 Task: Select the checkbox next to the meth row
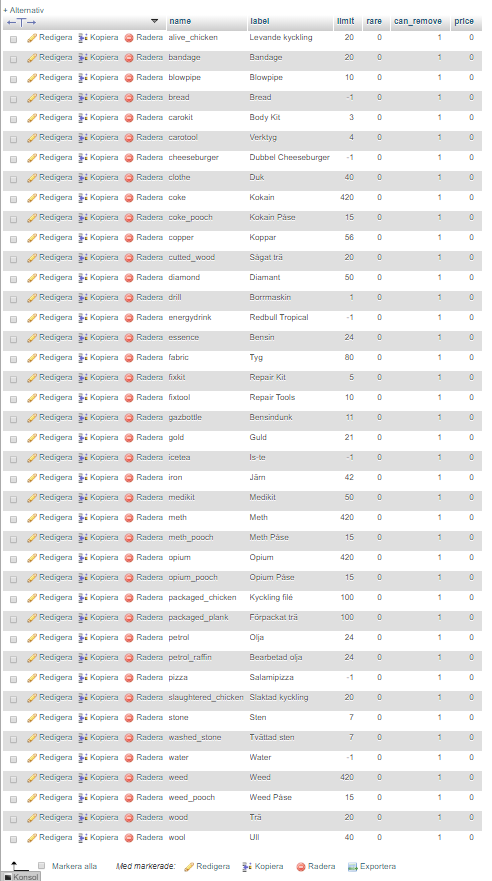click(x=13, y=519)
